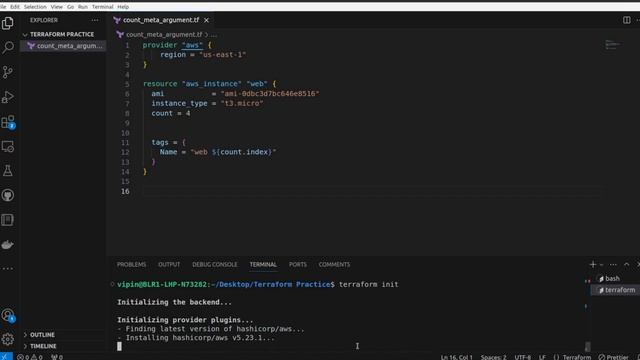The image size is (640, 360).
Task: Click the terminal scrollbar
Action: pos(587,346)
